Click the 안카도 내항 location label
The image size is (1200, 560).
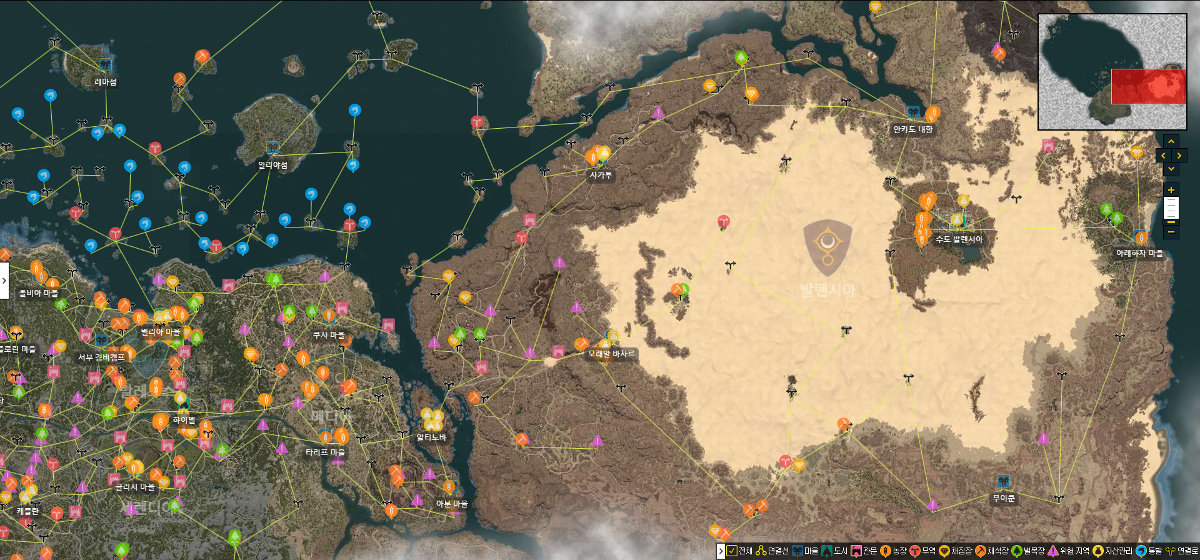pyautogui.click(x=912, y=129)
